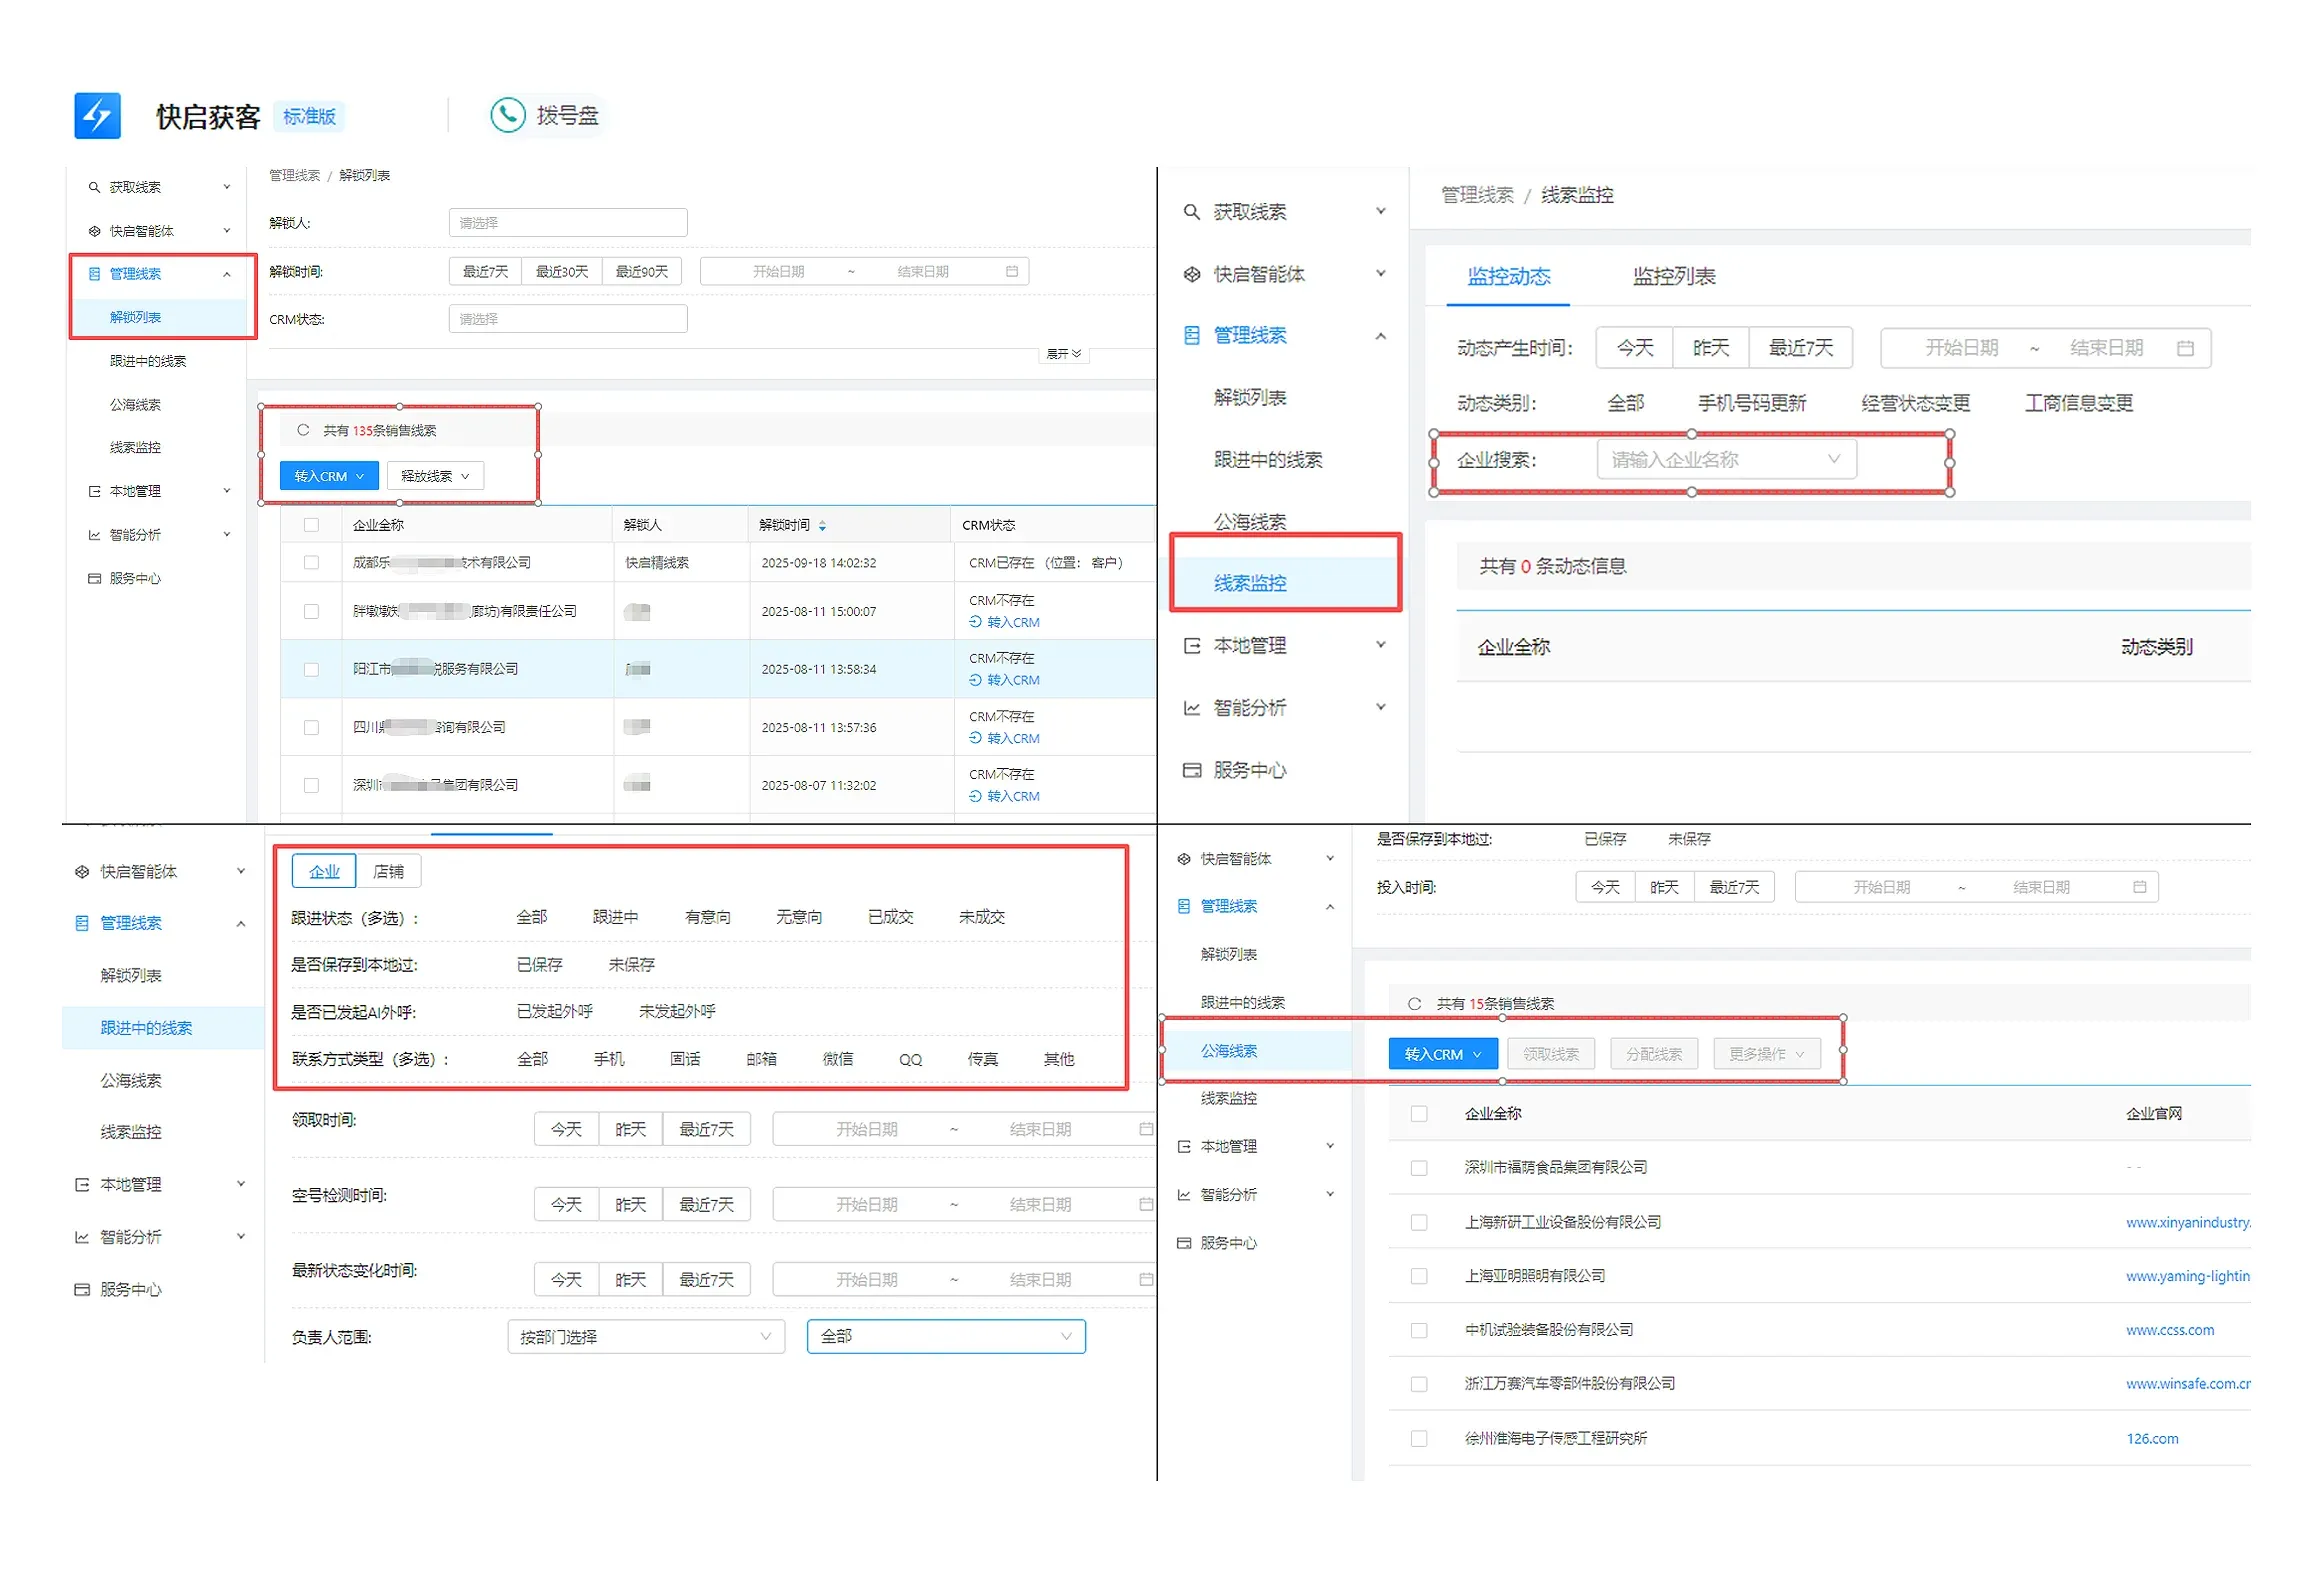
Task: Click the 分配线索 button
Action: pos(1653,1054)
